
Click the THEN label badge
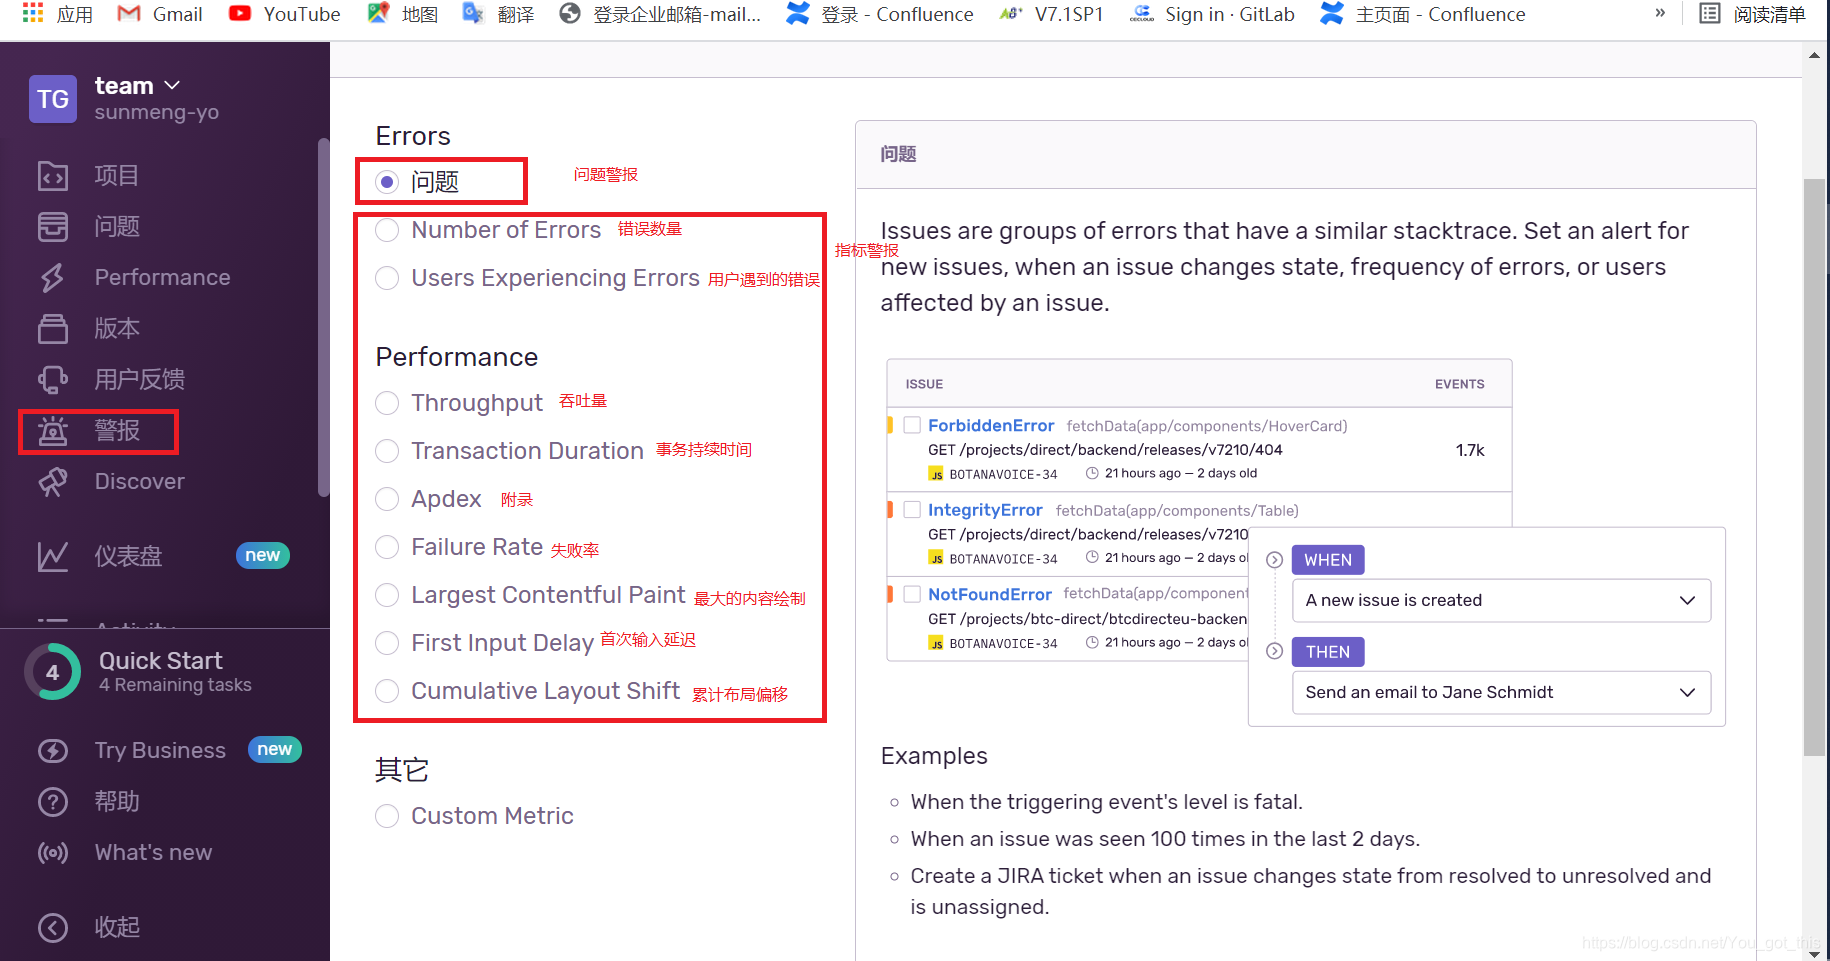coord(1328,652)
